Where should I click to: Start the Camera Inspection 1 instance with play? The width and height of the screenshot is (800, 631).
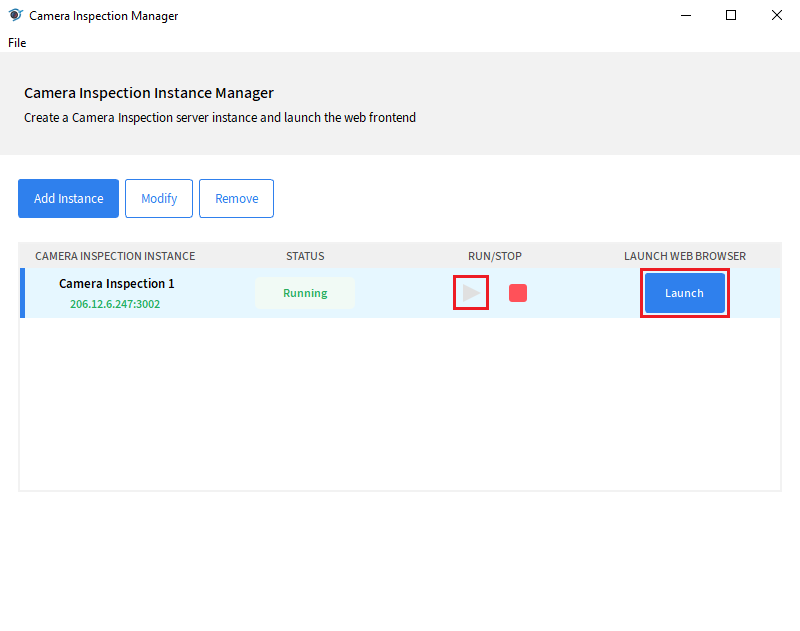point(471,293)
